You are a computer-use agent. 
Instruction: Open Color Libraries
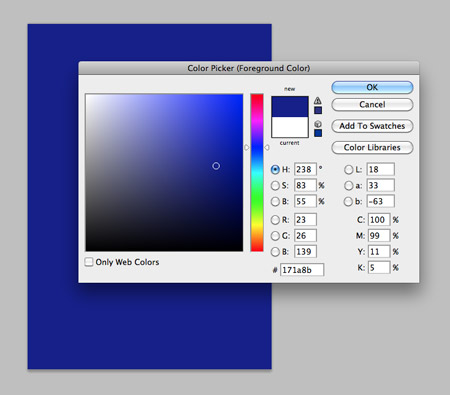coord(372,147)
